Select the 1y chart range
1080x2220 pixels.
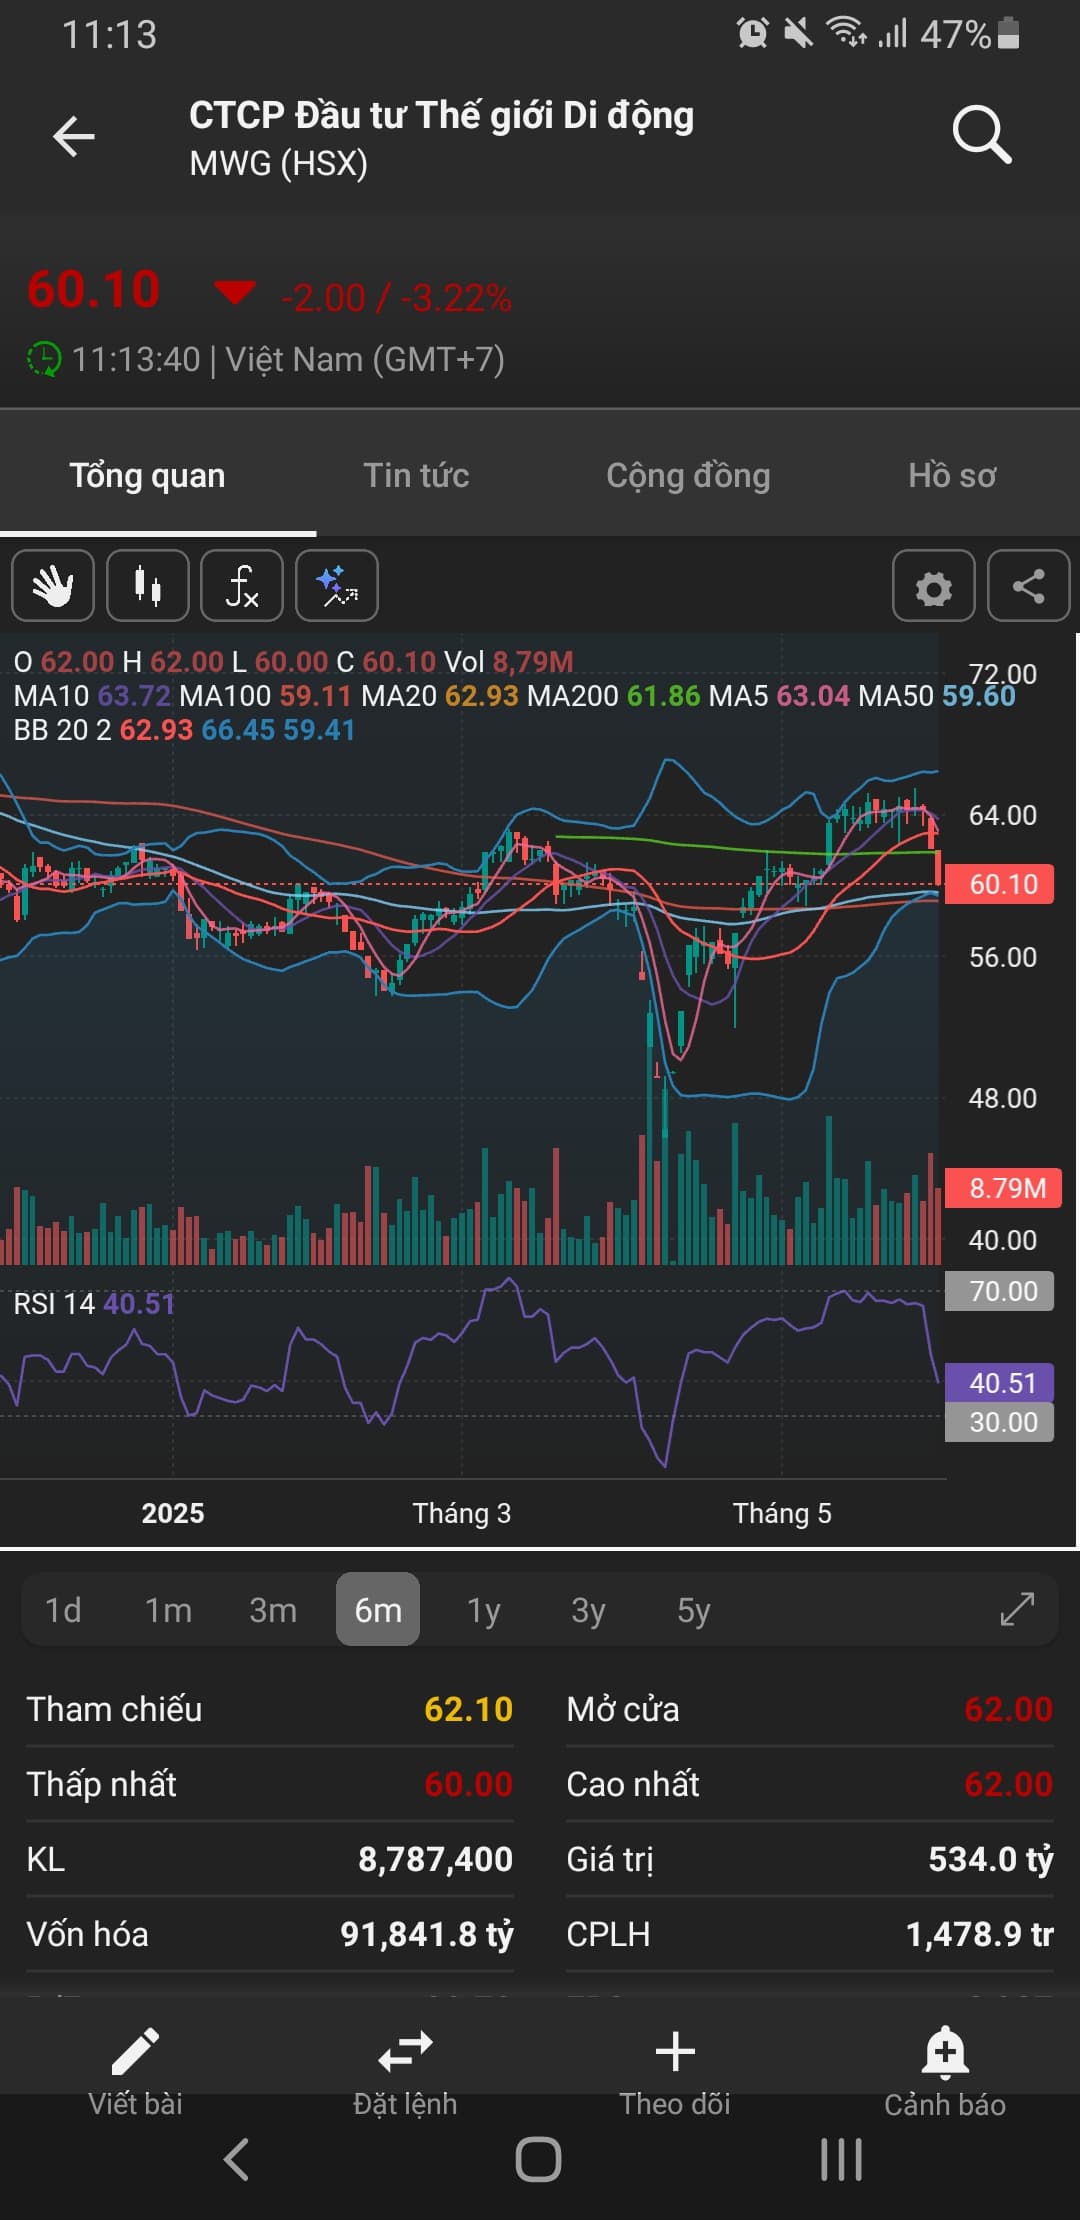[484, 1610]
